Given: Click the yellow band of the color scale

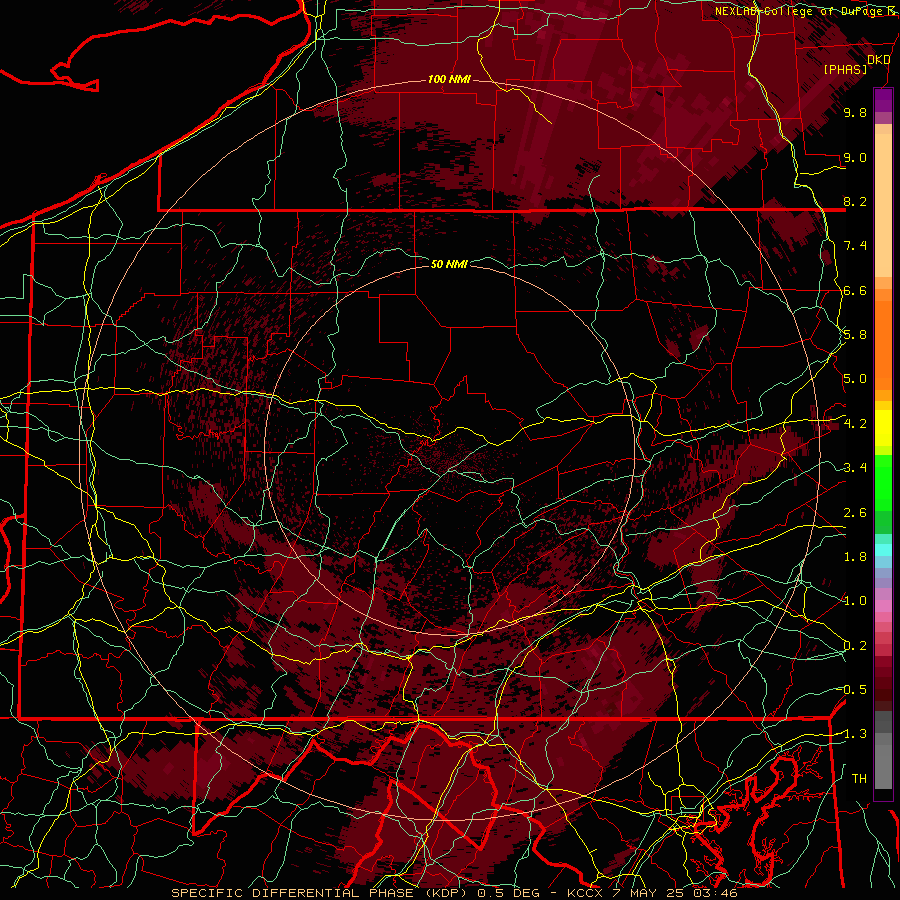Looking at the screenshot, I should [x=883, y=428].
